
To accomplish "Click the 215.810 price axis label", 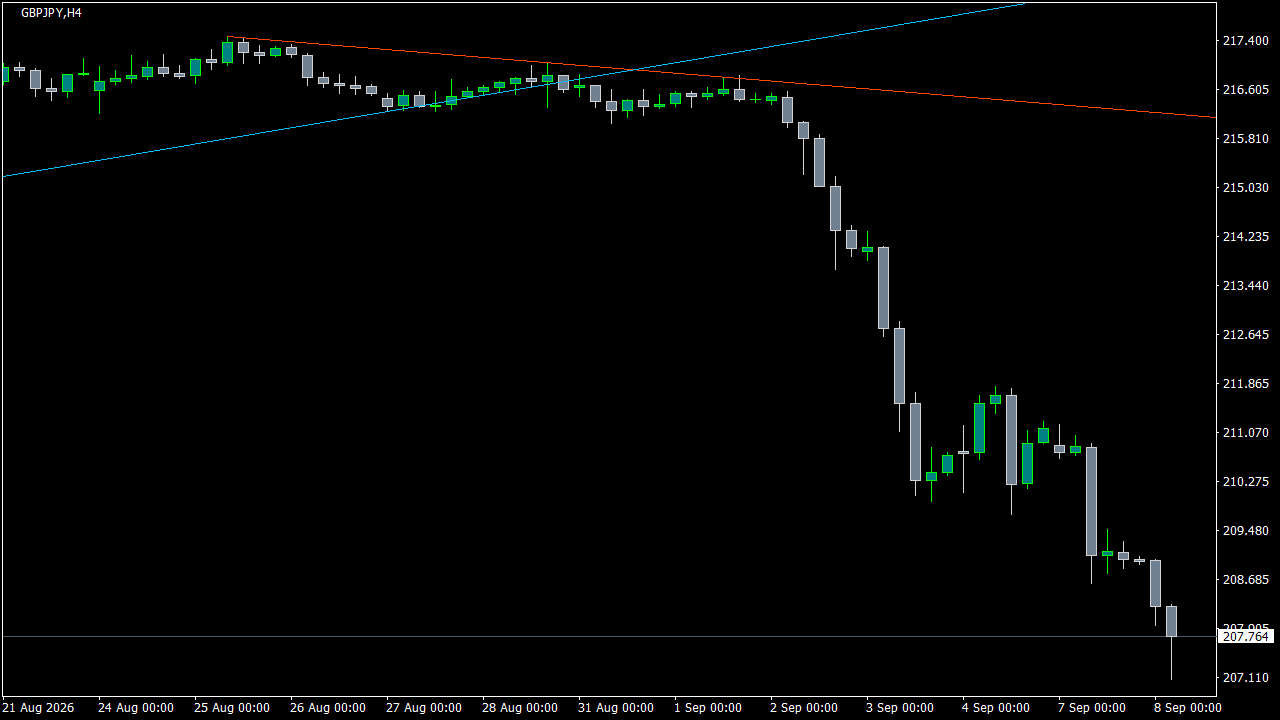I will tap(1246, 139).
